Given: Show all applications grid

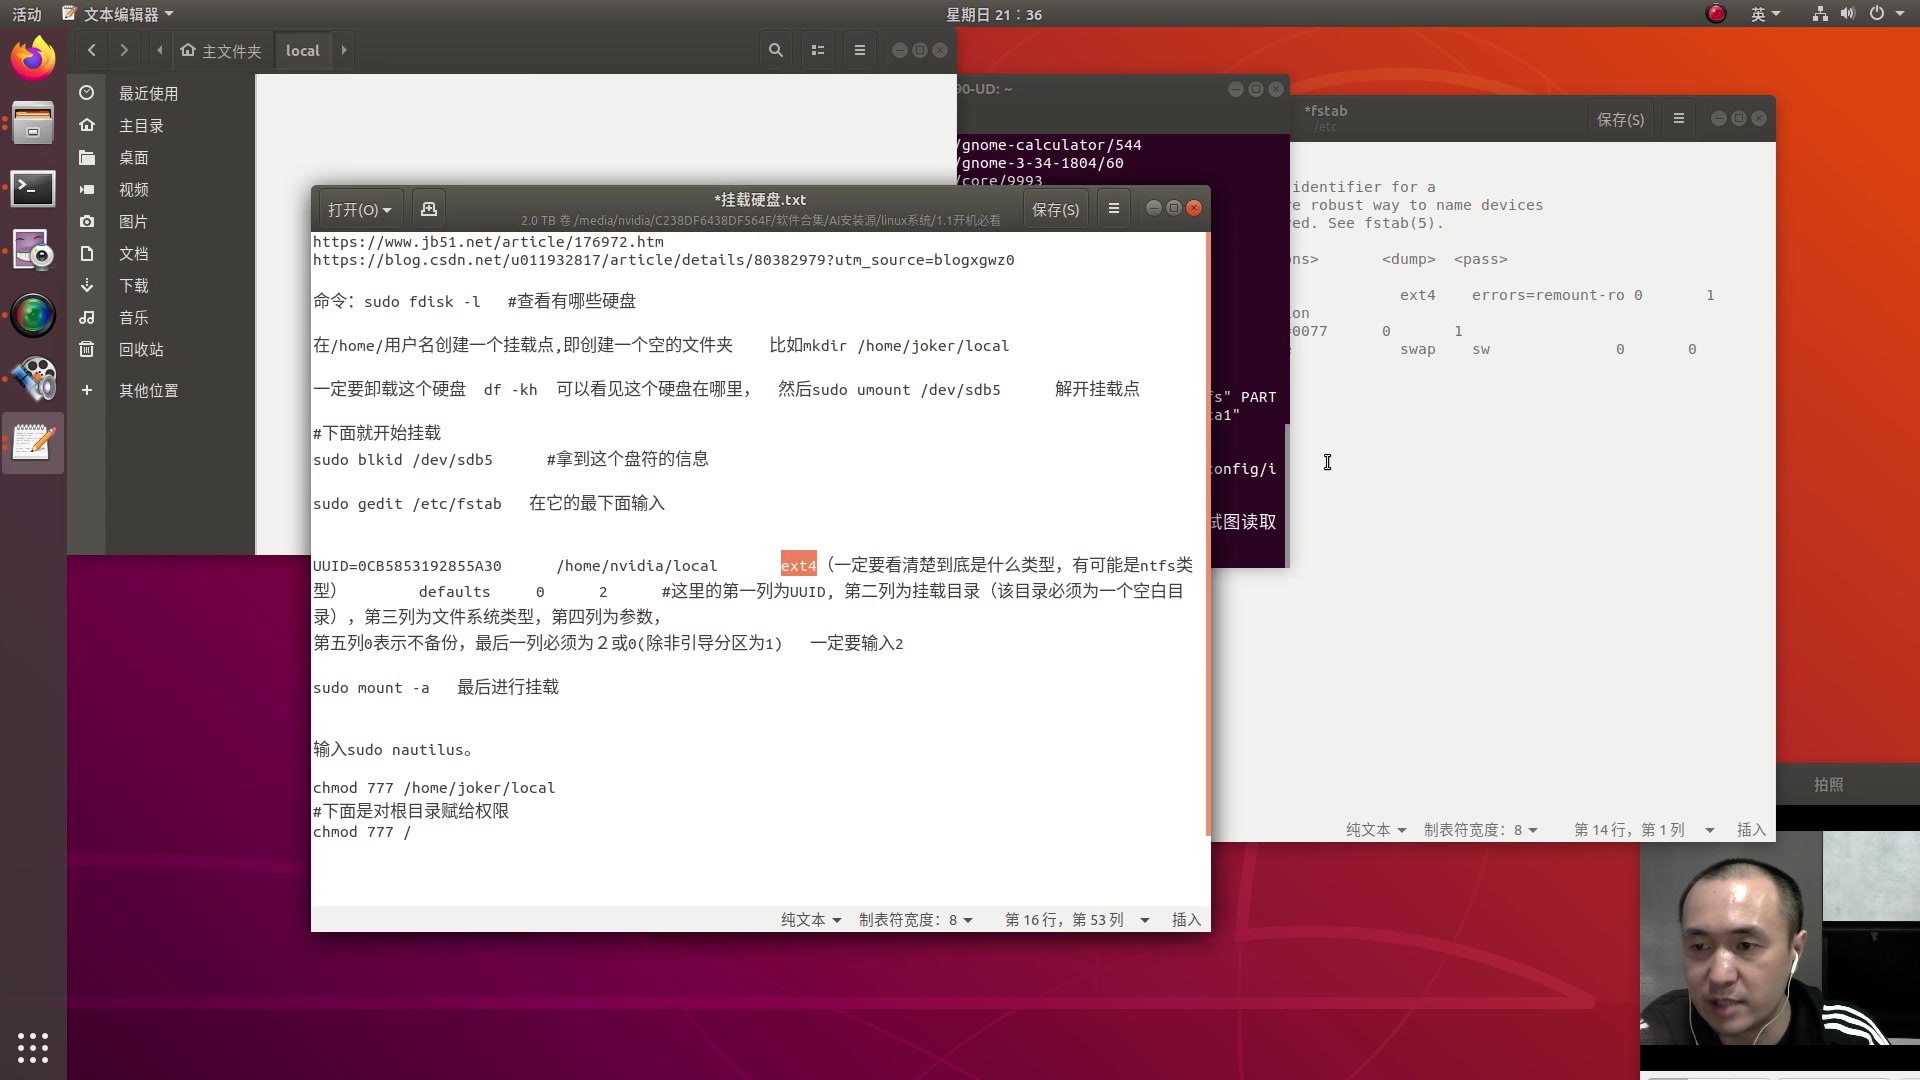Looking at the screenshot, I should (33, 1047).
